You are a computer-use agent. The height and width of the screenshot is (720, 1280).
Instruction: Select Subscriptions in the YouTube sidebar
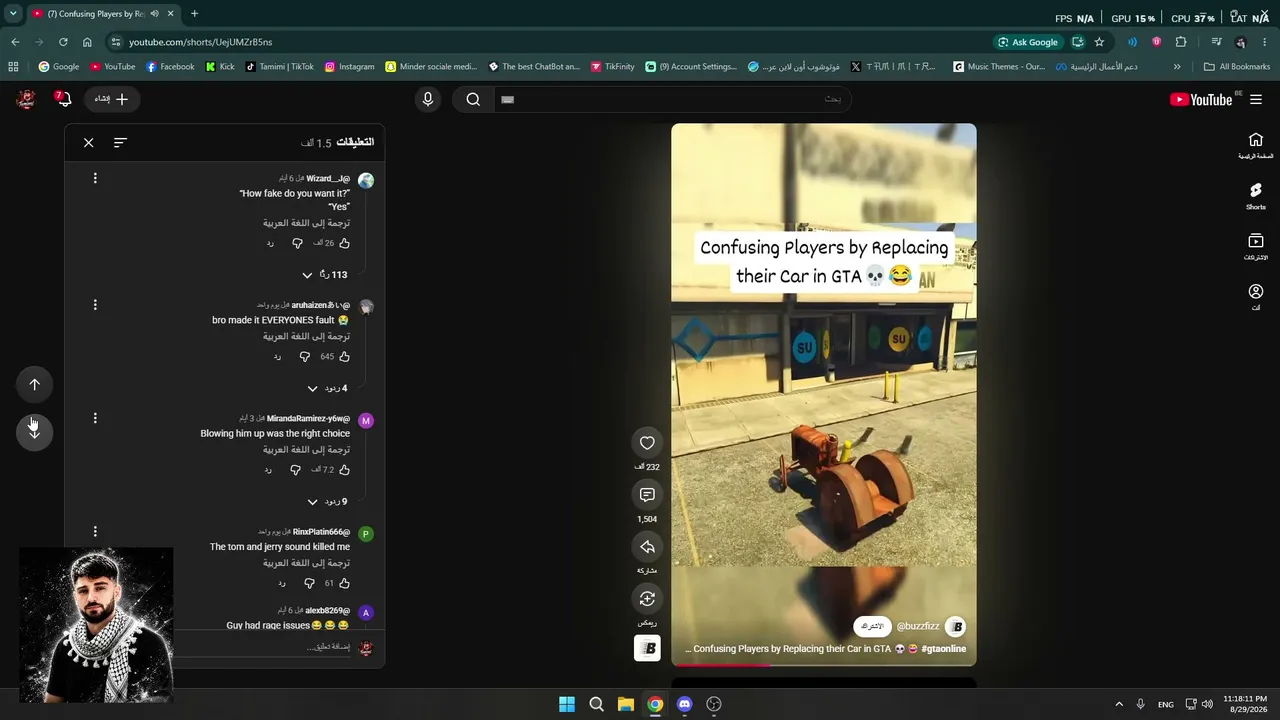1256,247
